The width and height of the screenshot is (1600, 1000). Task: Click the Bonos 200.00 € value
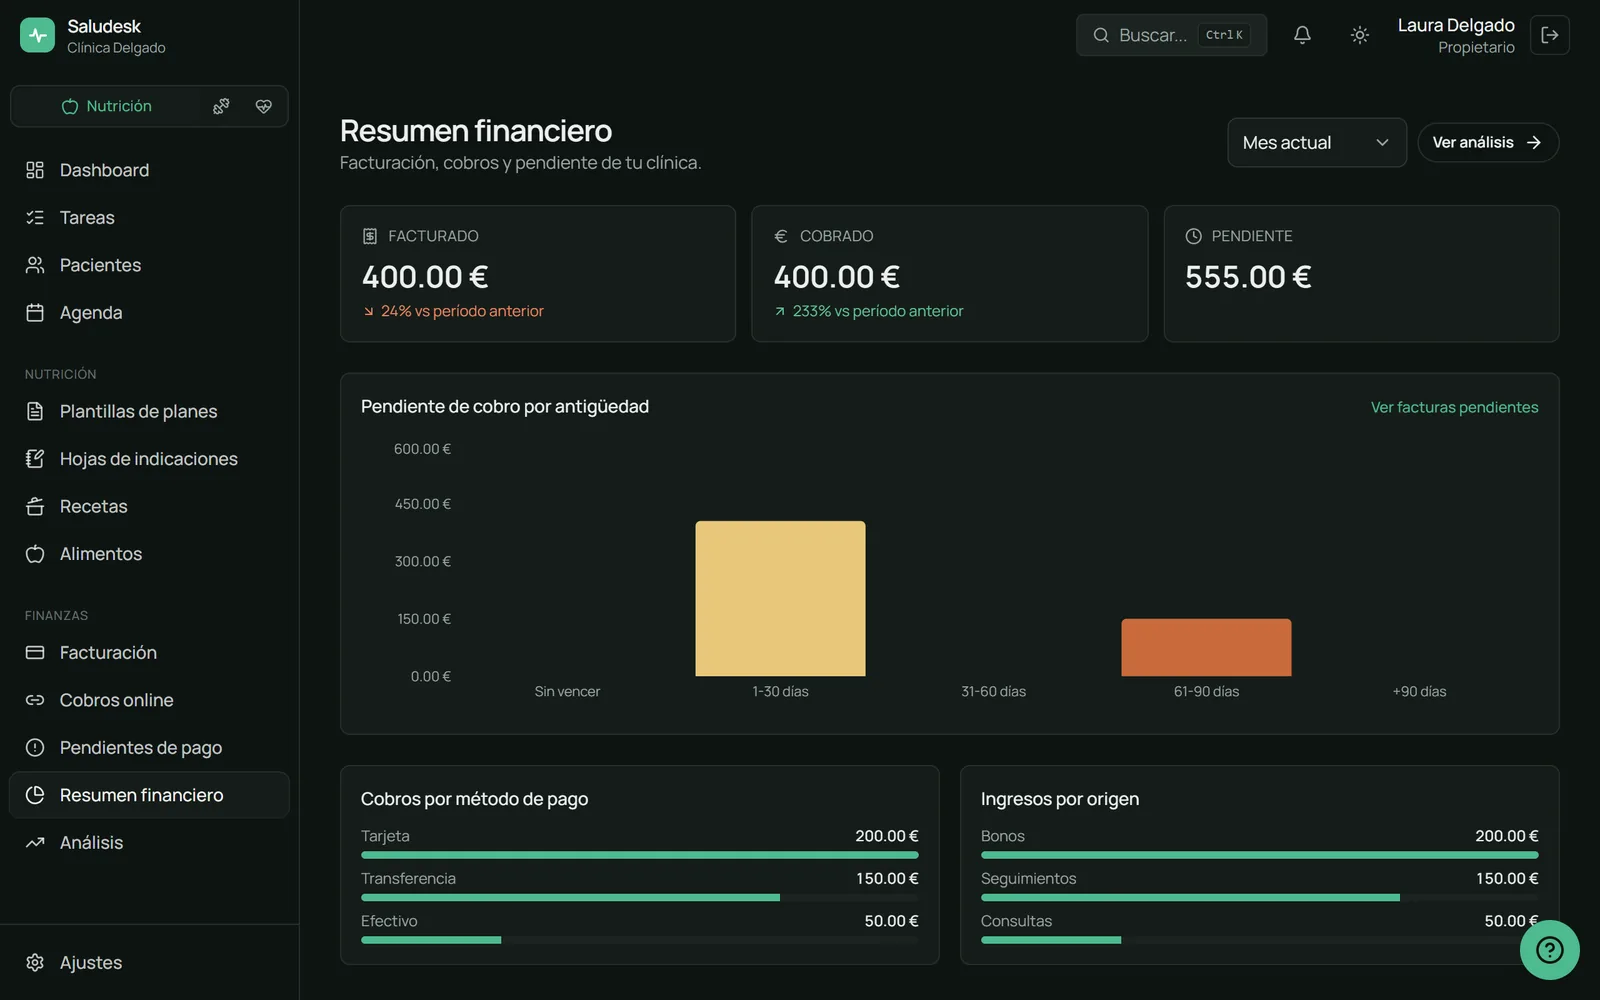pyautogui.click(x=1507, y=836)
